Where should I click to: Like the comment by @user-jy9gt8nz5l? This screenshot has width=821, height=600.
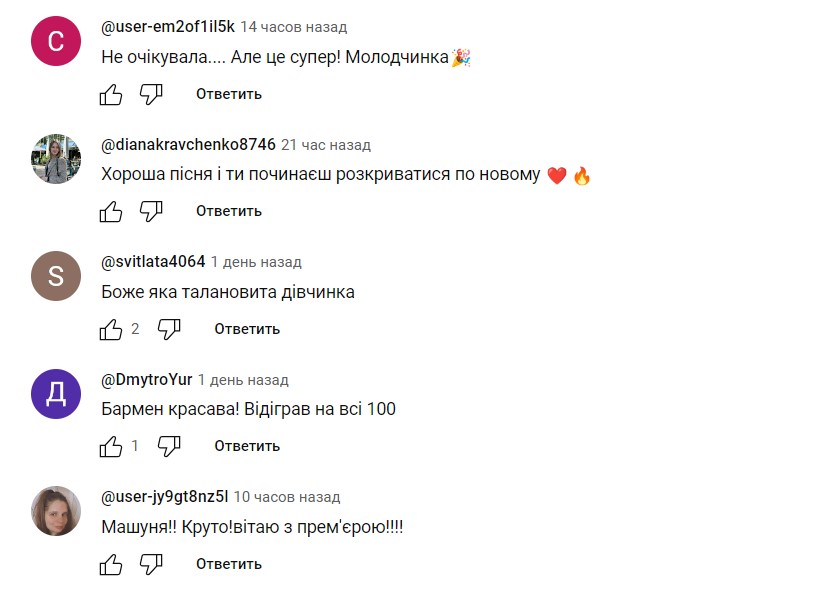[111, 564]
